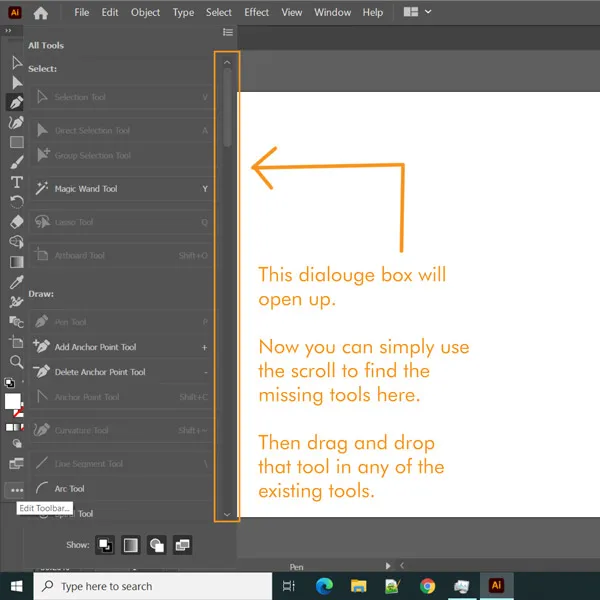Toggle the gradient color controls in Show row
Viewport: 600px width, 600px height.
click(131, 545)
